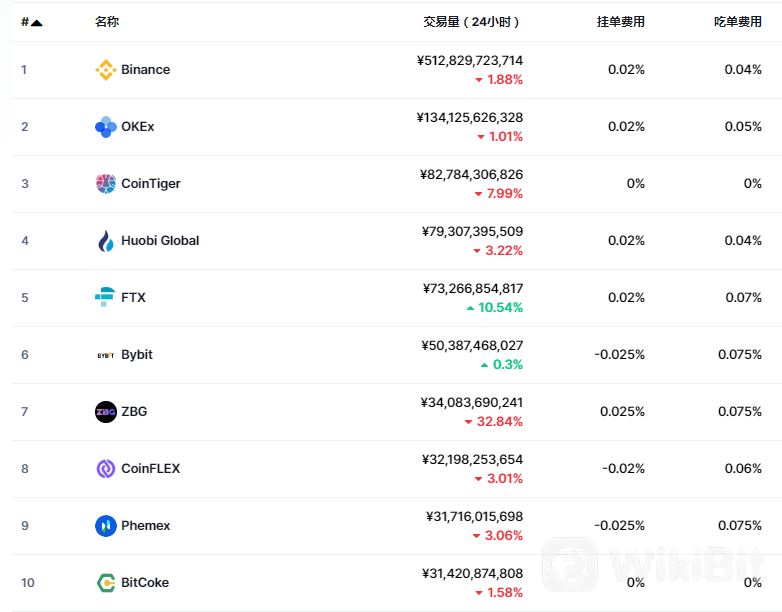Open the CoinTiger logo icon
The height and width of the screenshot is (612, 782).
(x=106, y=184)
